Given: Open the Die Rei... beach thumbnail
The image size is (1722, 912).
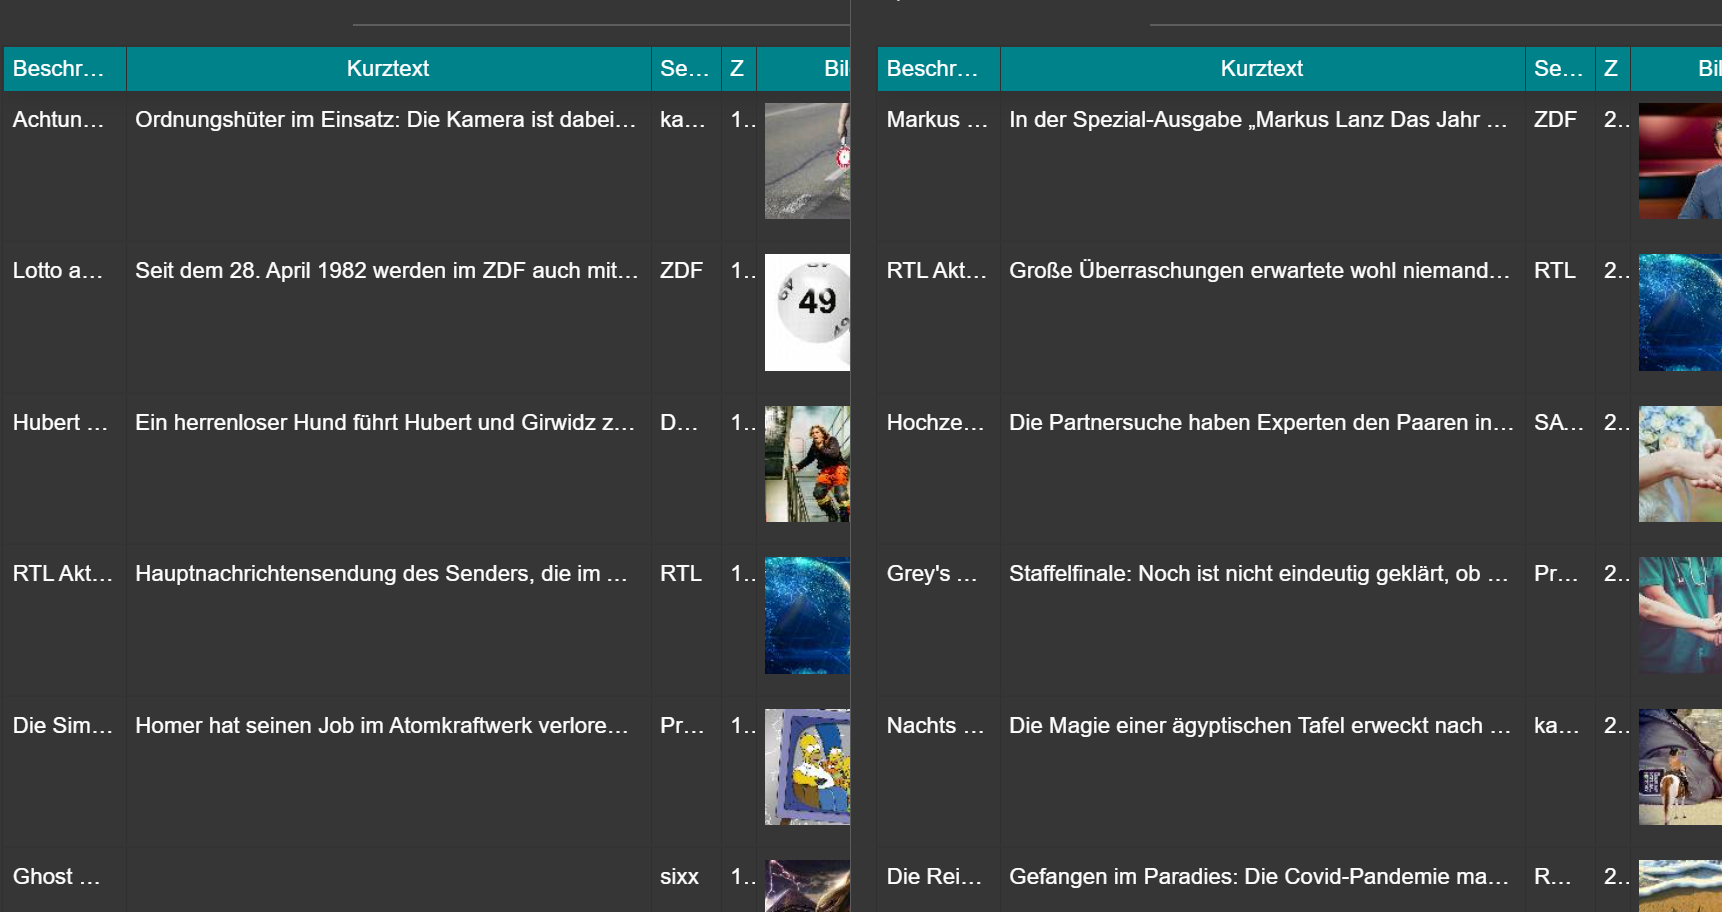Looking at the screenshot, I should (1680, 886).
